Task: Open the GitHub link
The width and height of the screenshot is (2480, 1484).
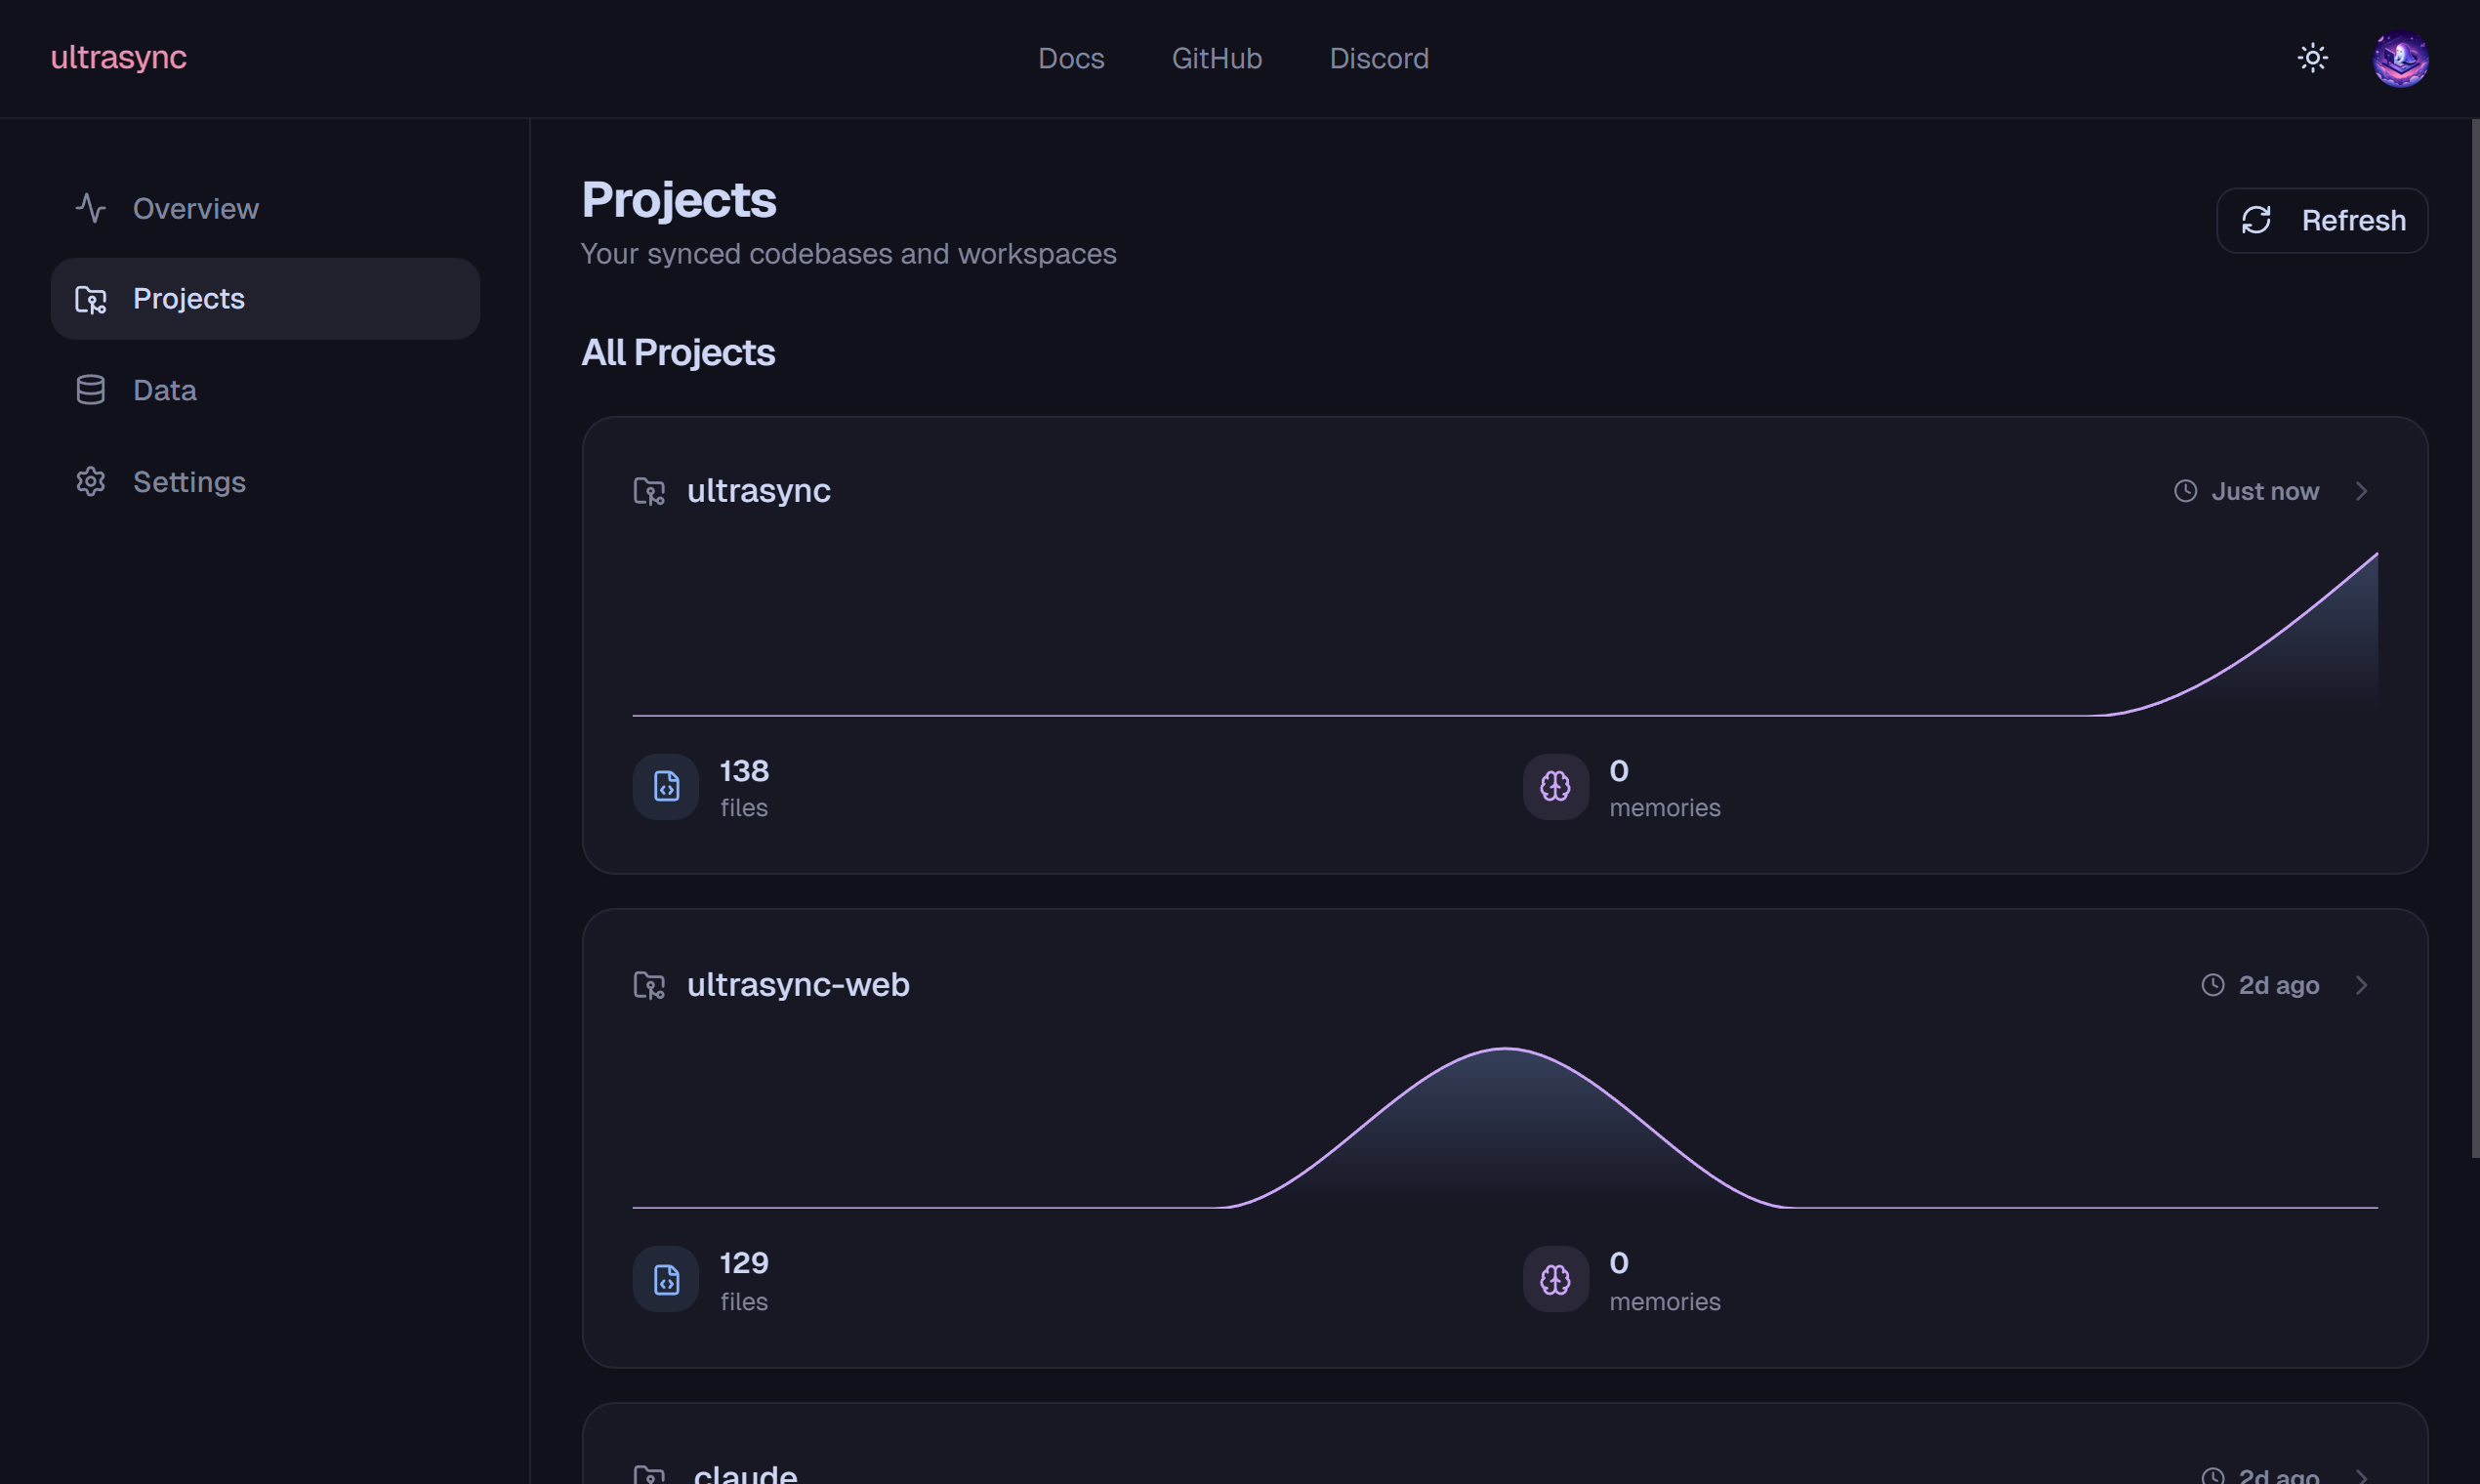Action: coord(1216,58)
